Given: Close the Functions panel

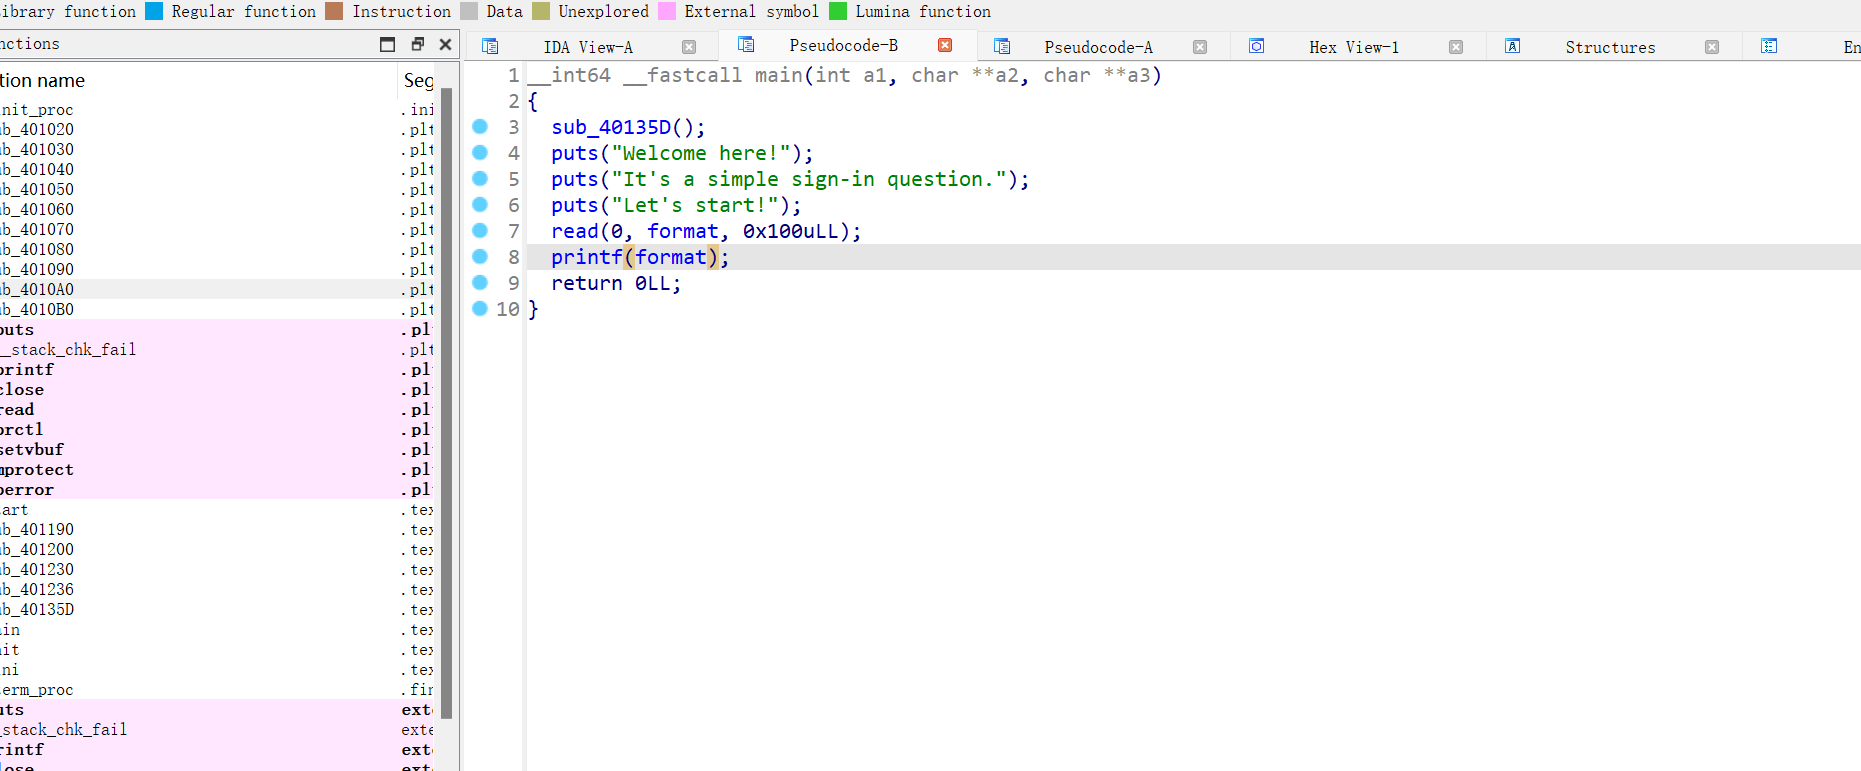Looking at the screenshot, I should (x=446, y=44).
